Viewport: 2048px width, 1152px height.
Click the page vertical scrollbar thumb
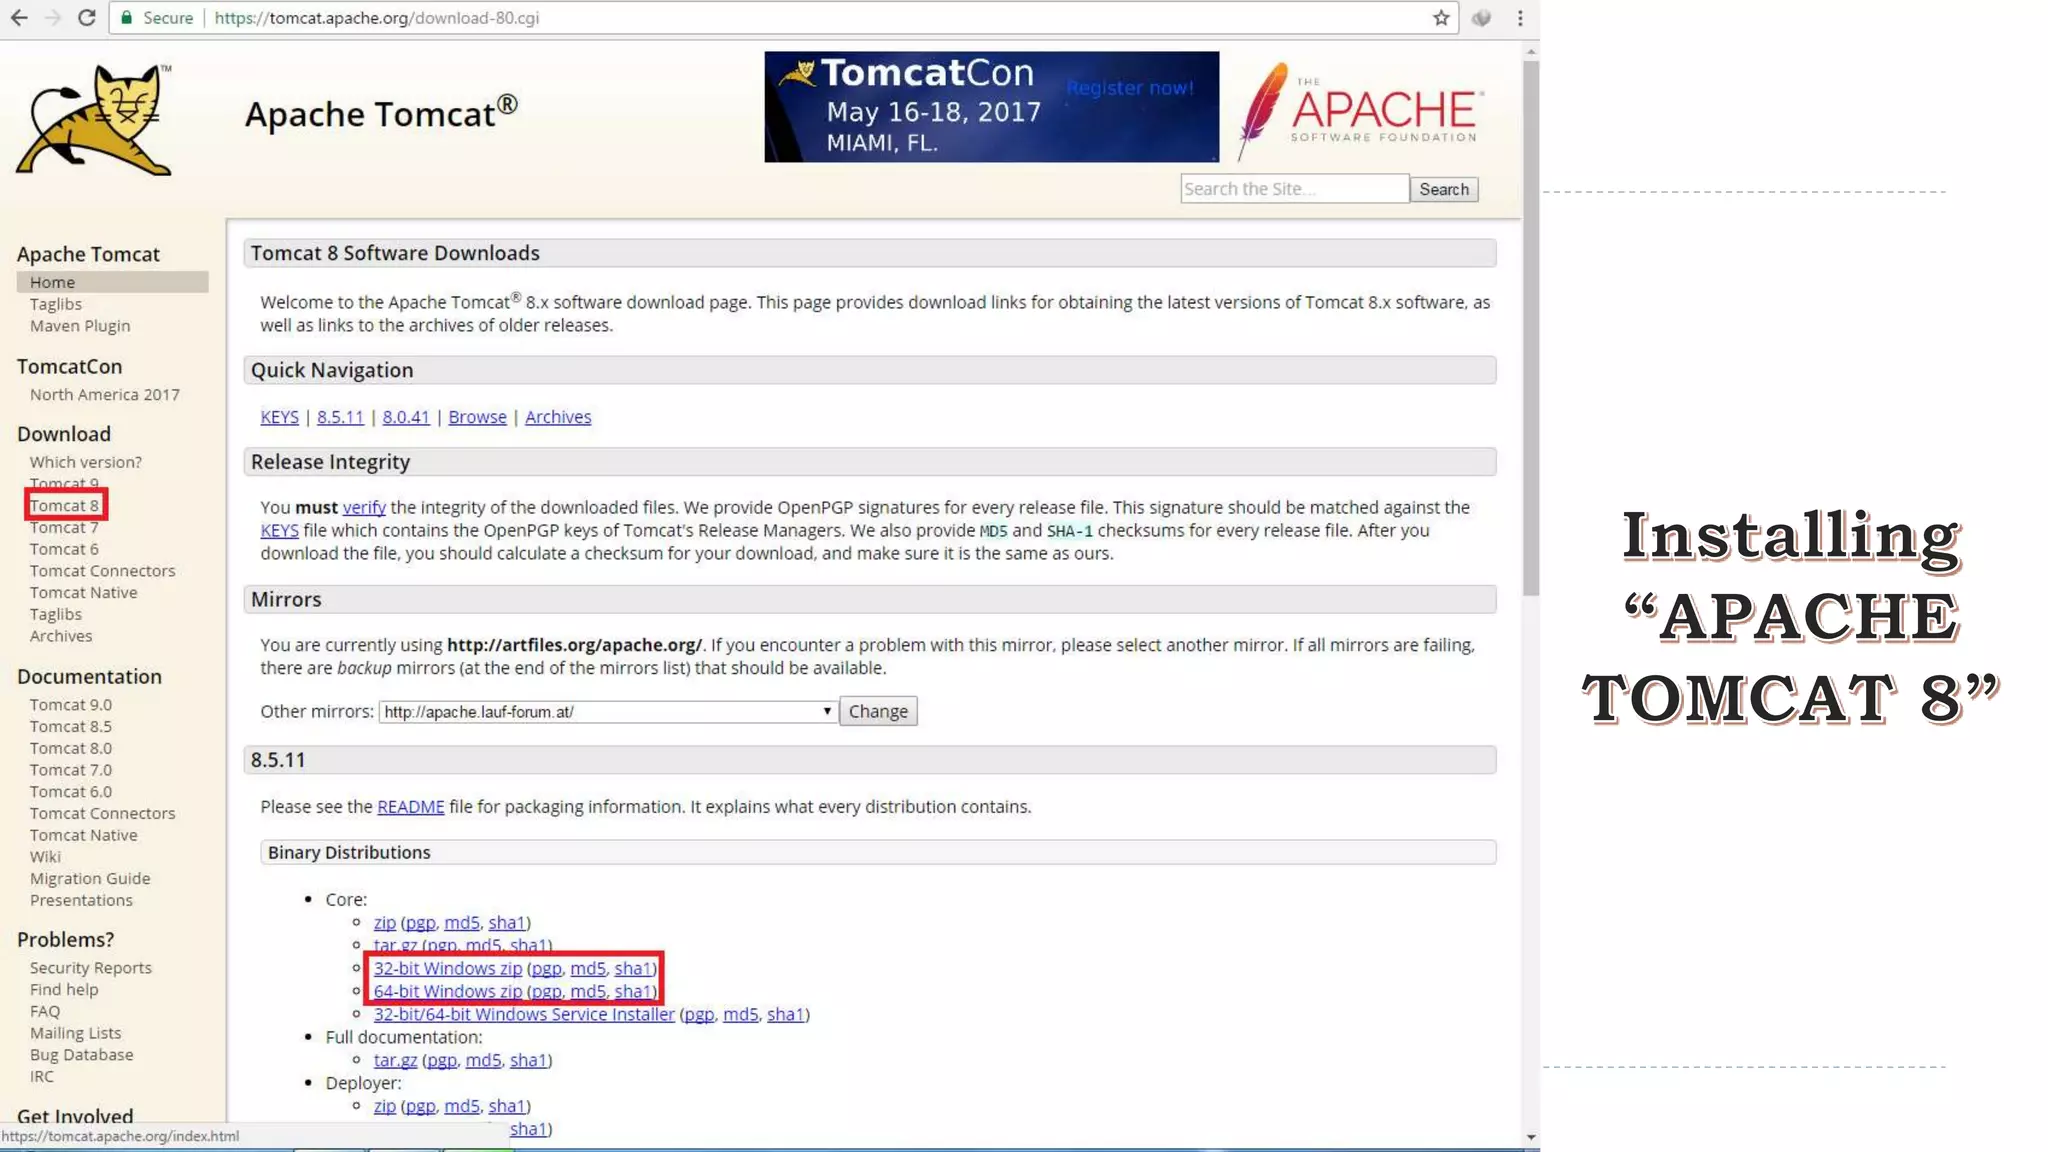tap(1531, 330)
